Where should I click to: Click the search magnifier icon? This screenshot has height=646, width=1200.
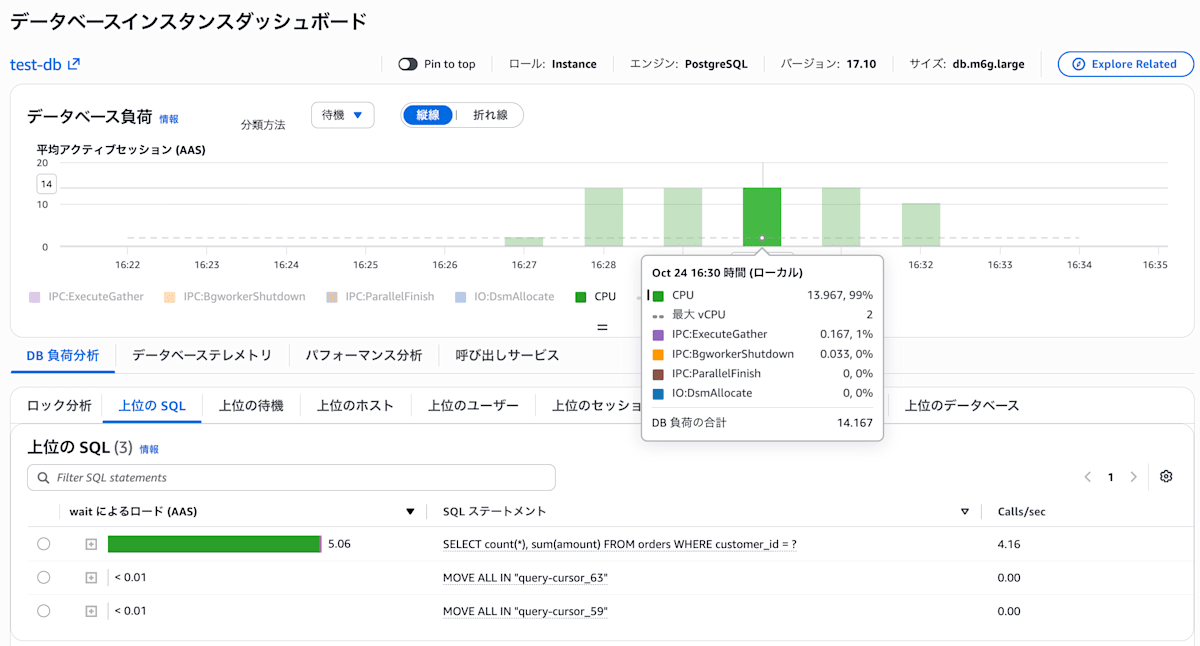pos(43,478)
